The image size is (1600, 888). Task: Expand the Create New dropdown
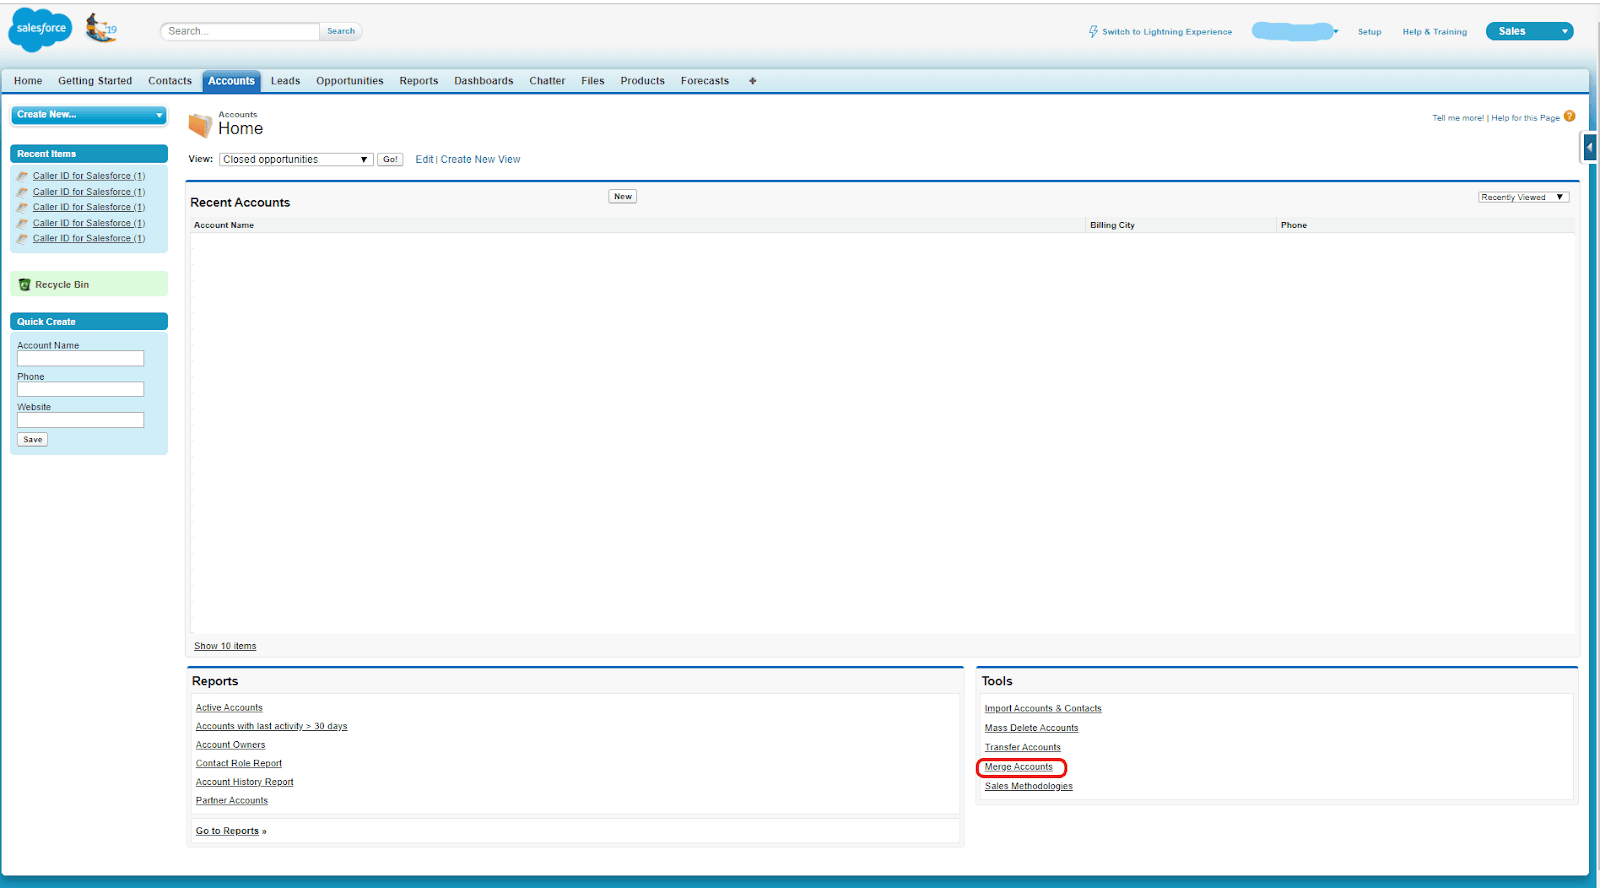point(89,115)
